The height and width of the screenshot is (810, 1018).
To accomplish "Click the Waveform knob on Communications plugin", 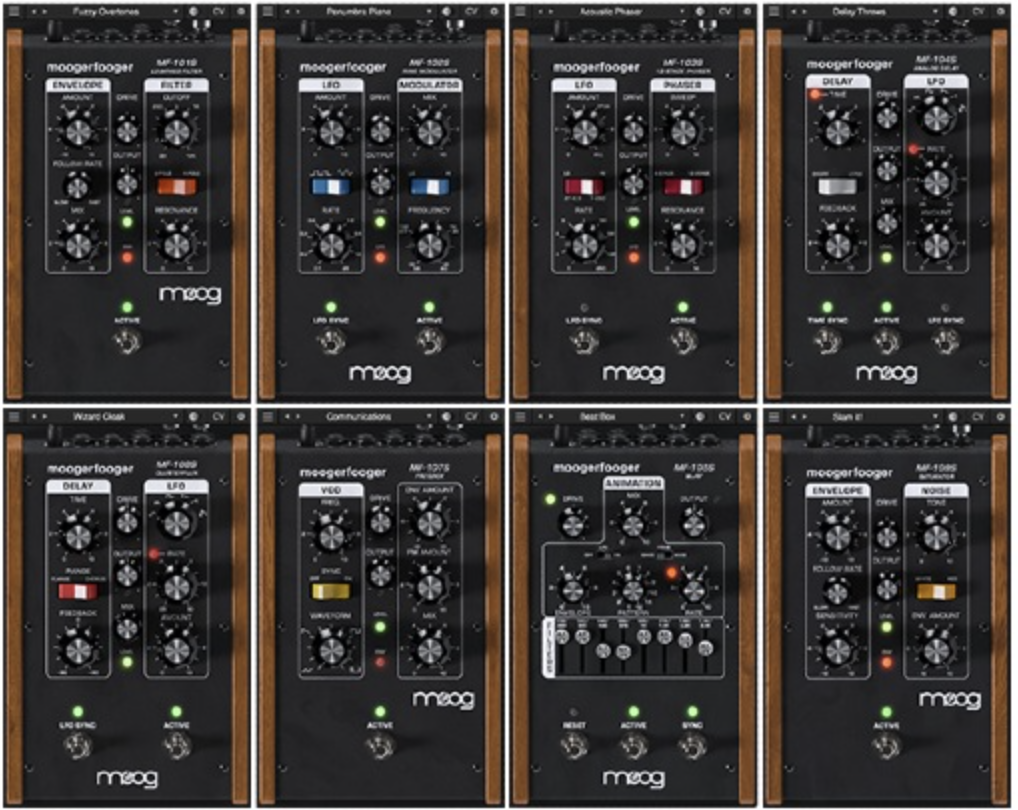I will pos(331,650).
